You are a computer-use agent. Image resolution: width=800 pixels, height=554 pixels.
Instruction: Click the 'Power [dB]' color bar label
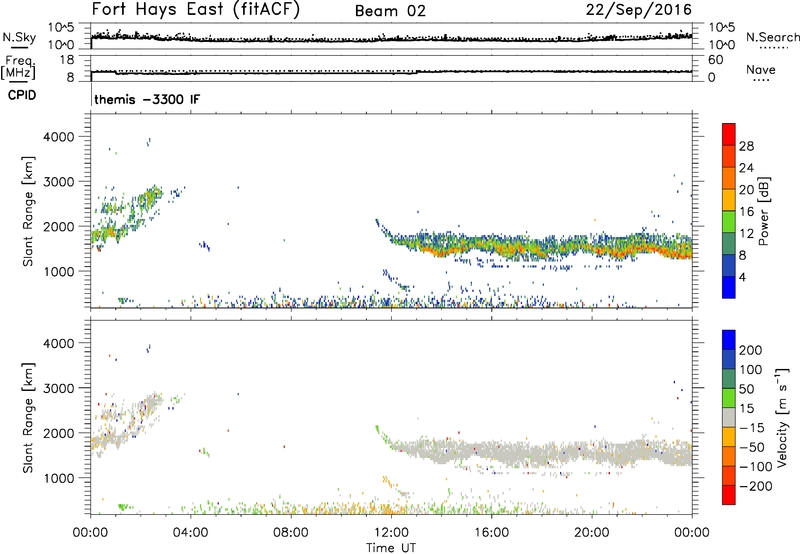coord(763,211)
